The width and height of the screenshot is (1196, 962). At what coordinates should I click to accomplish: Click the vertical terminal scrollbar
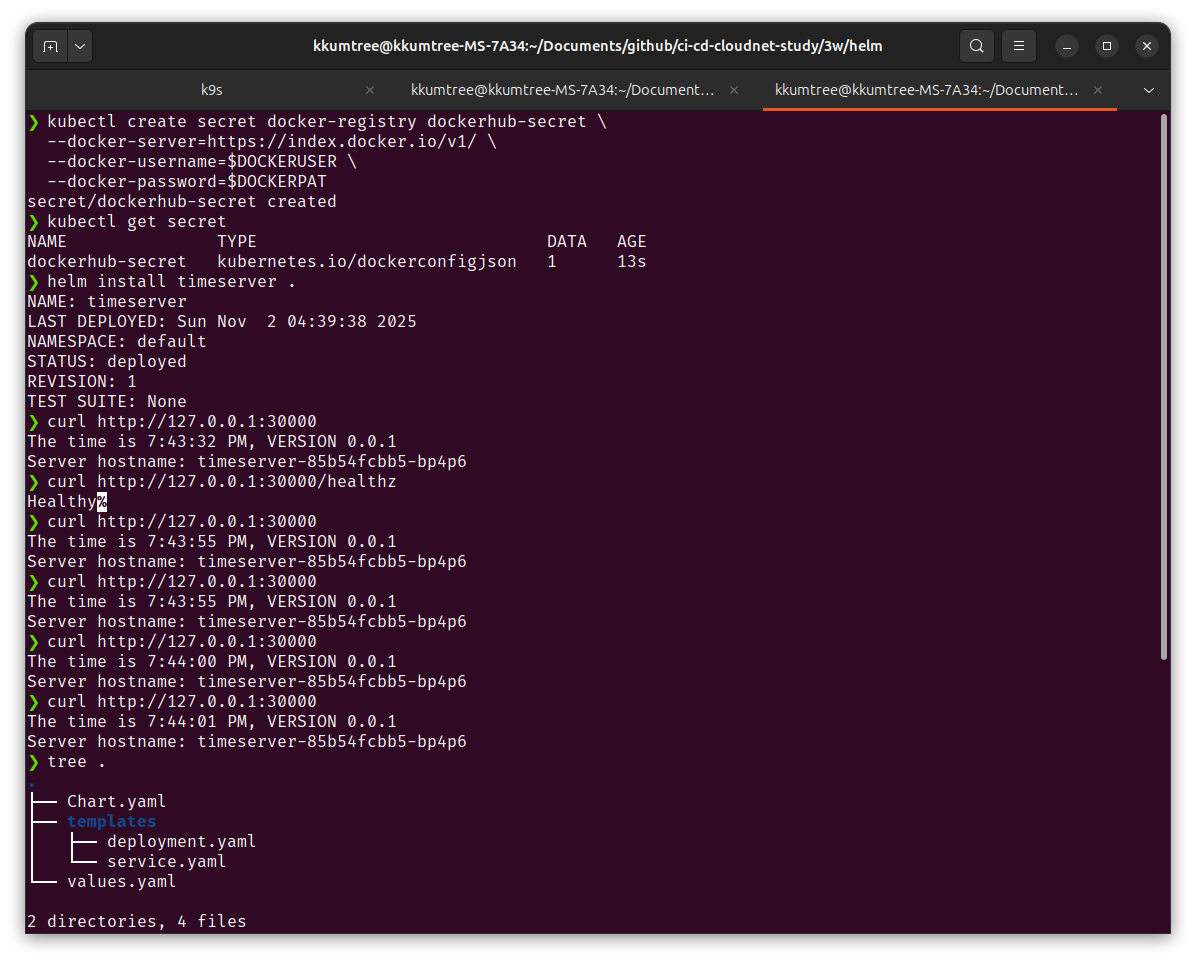[x=1164, y=386]
